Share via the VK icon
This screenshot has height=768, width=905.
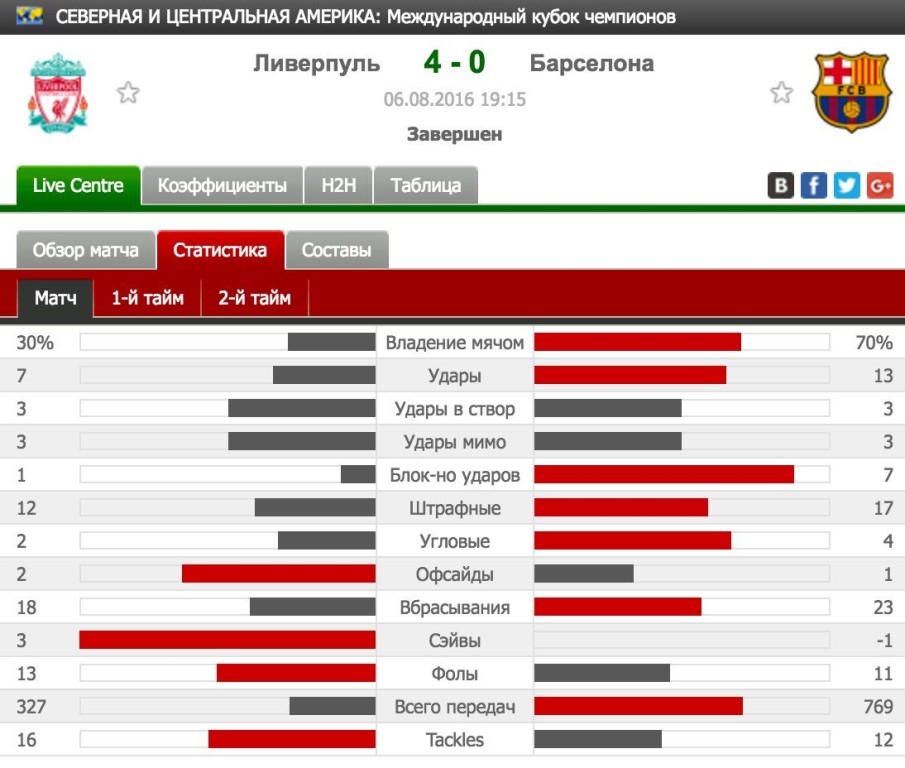(x=781, y=186)
